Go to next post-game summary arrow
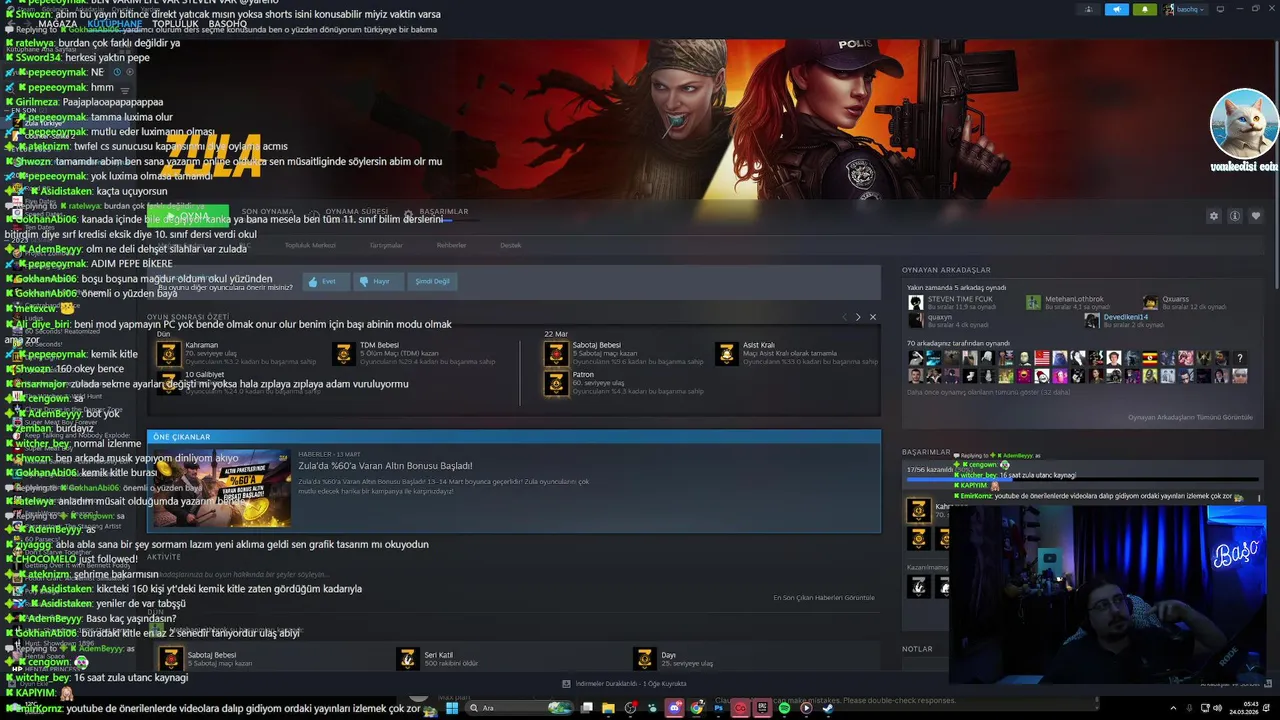 pyautogui.click(x=858, y=317)
